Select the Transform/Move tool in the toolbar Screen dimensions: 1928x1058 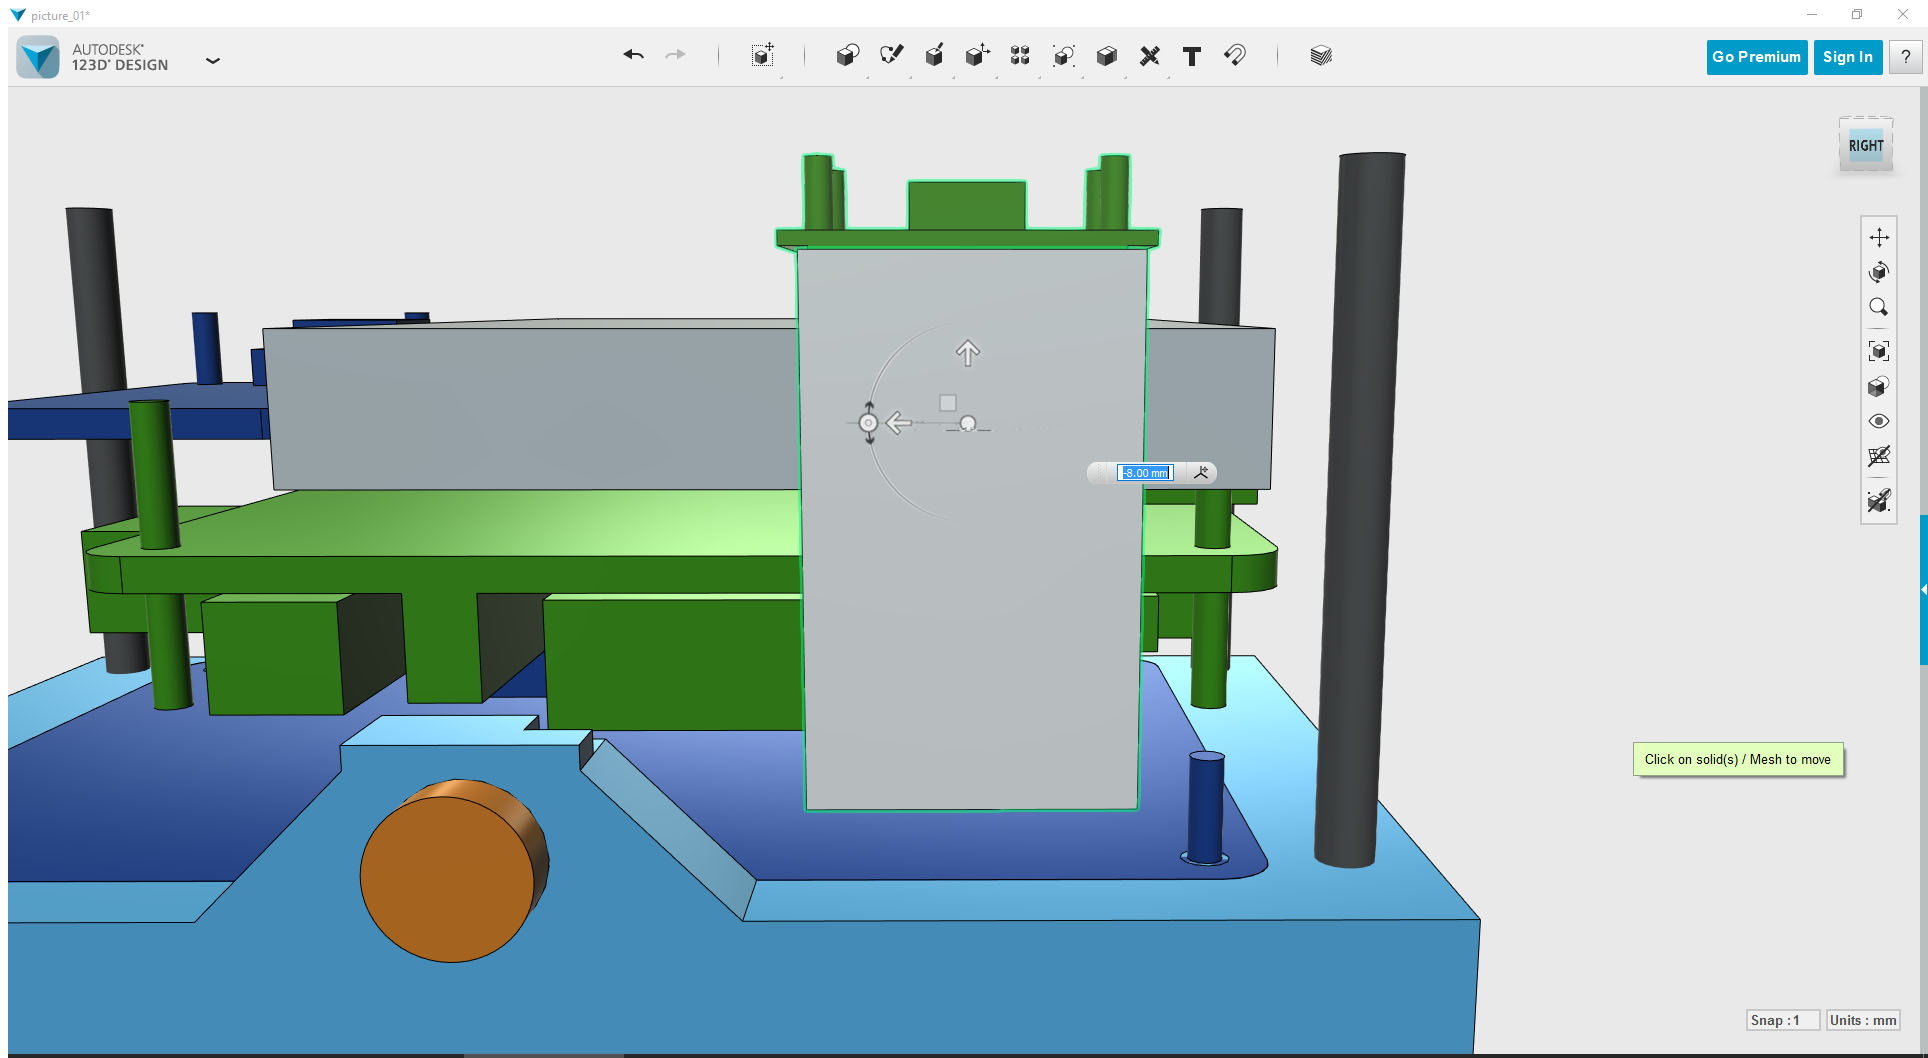977,56
